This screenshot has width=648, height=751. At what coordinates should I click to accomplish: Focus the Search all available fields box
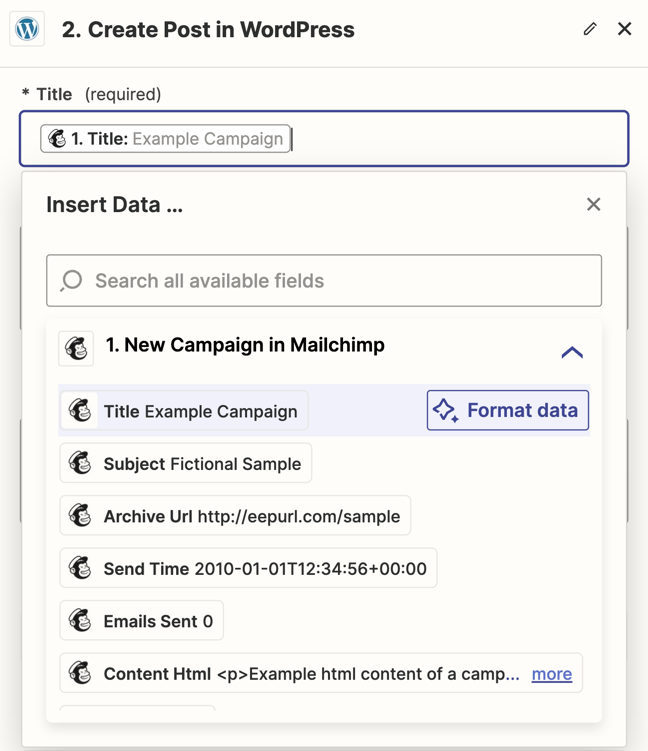(x=324, y=281)
